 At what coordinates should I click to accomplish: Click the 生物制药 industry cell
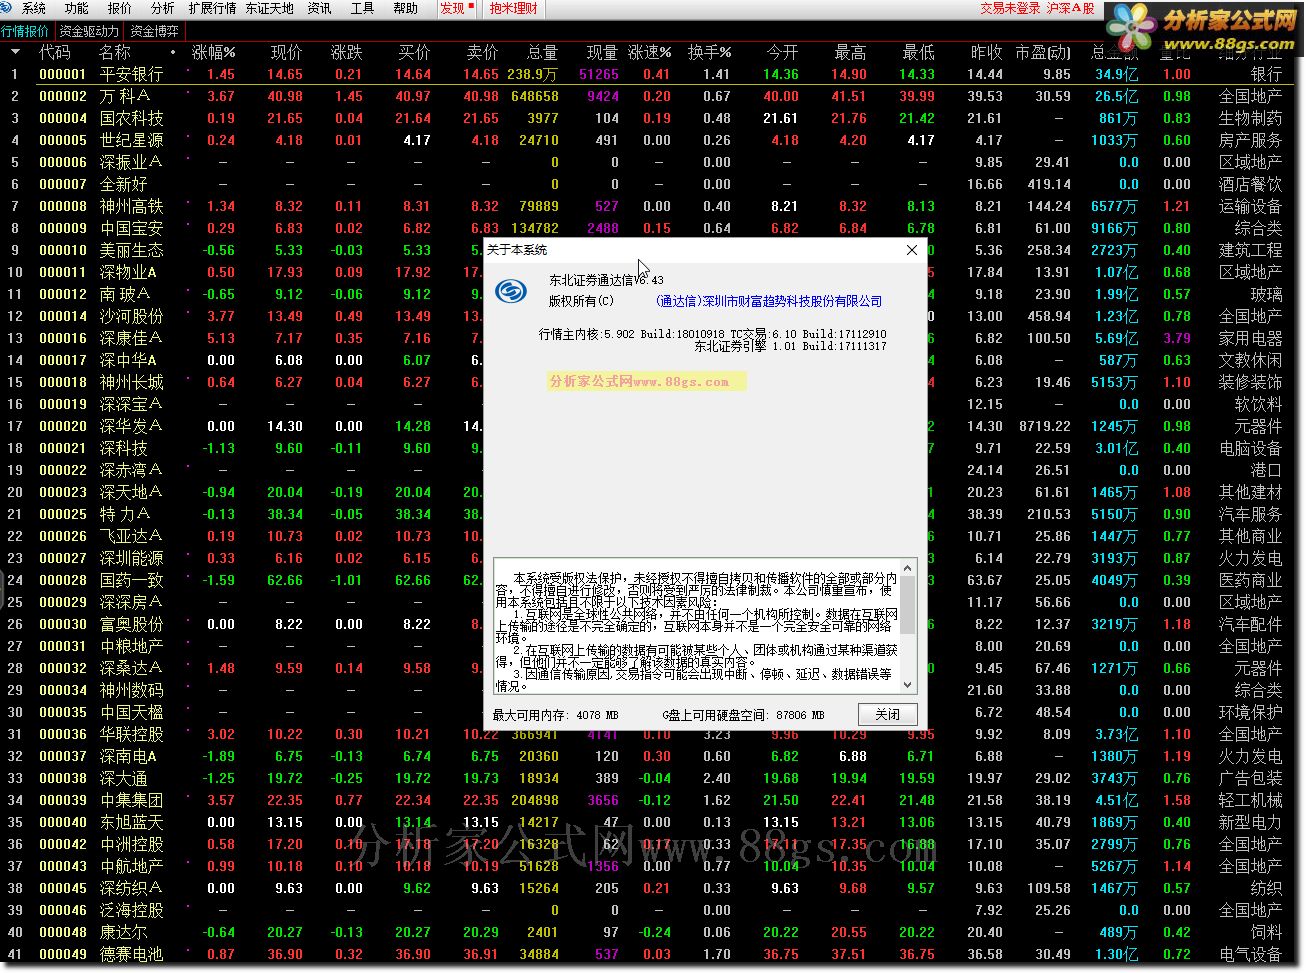coord(1250,118)
